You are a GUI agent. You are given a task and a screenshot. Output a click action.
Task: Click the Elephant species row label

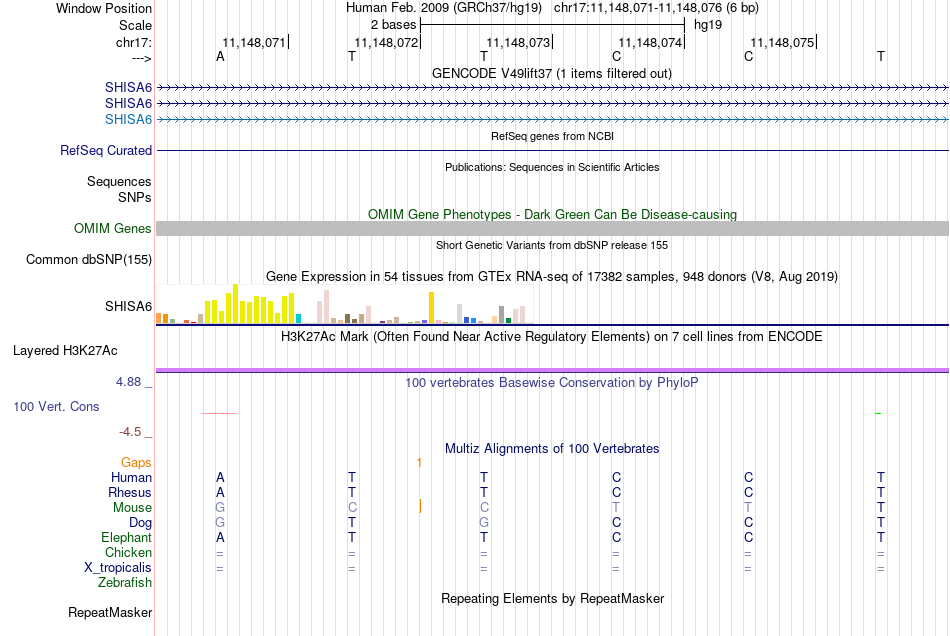pos(126,537)
